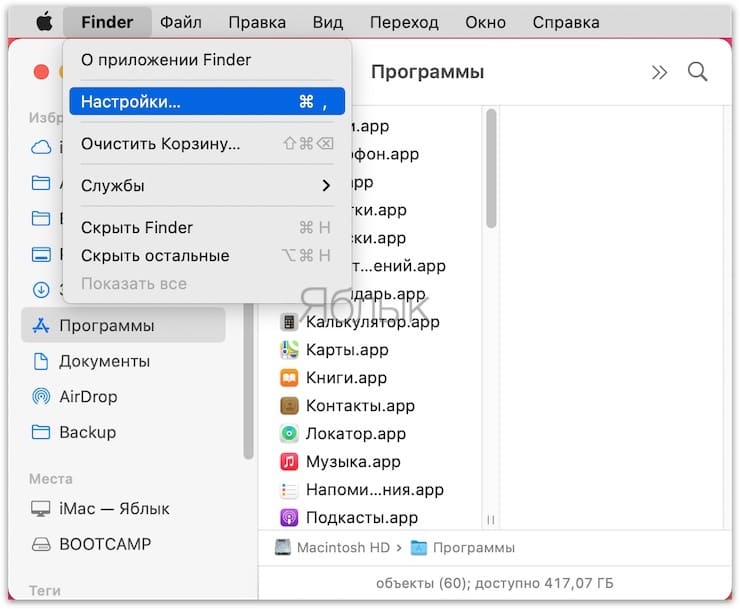Click Программы folder in the path bar
The height and width of the screenshot is (609, 740).
click(x=474, y=548)
